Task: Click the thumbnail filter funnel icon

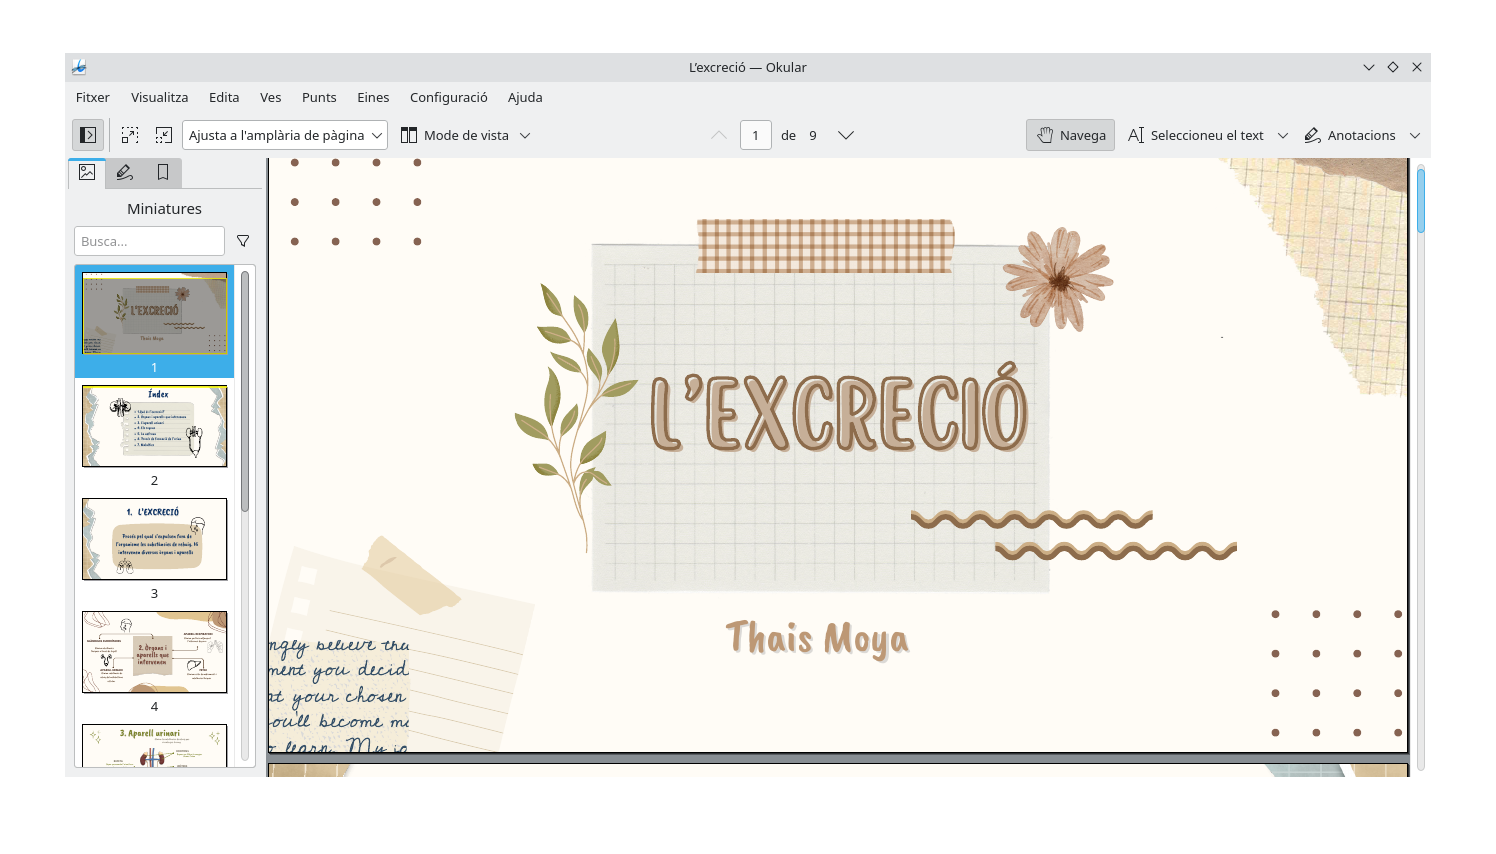Action: tap(243, 241)
